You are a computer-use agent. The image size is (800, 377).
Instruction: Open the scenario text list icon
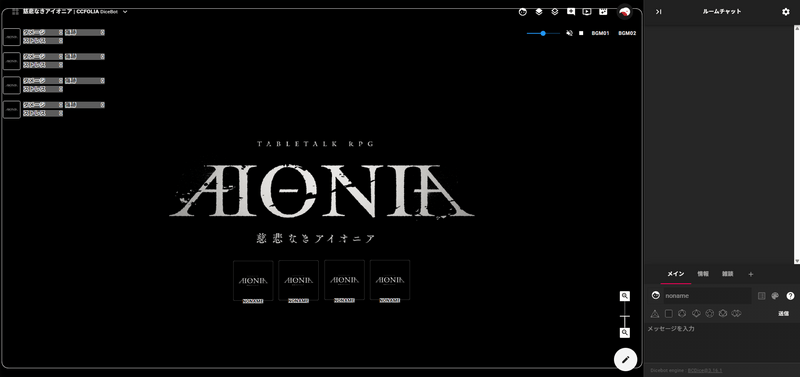click(x=571, y=12)
